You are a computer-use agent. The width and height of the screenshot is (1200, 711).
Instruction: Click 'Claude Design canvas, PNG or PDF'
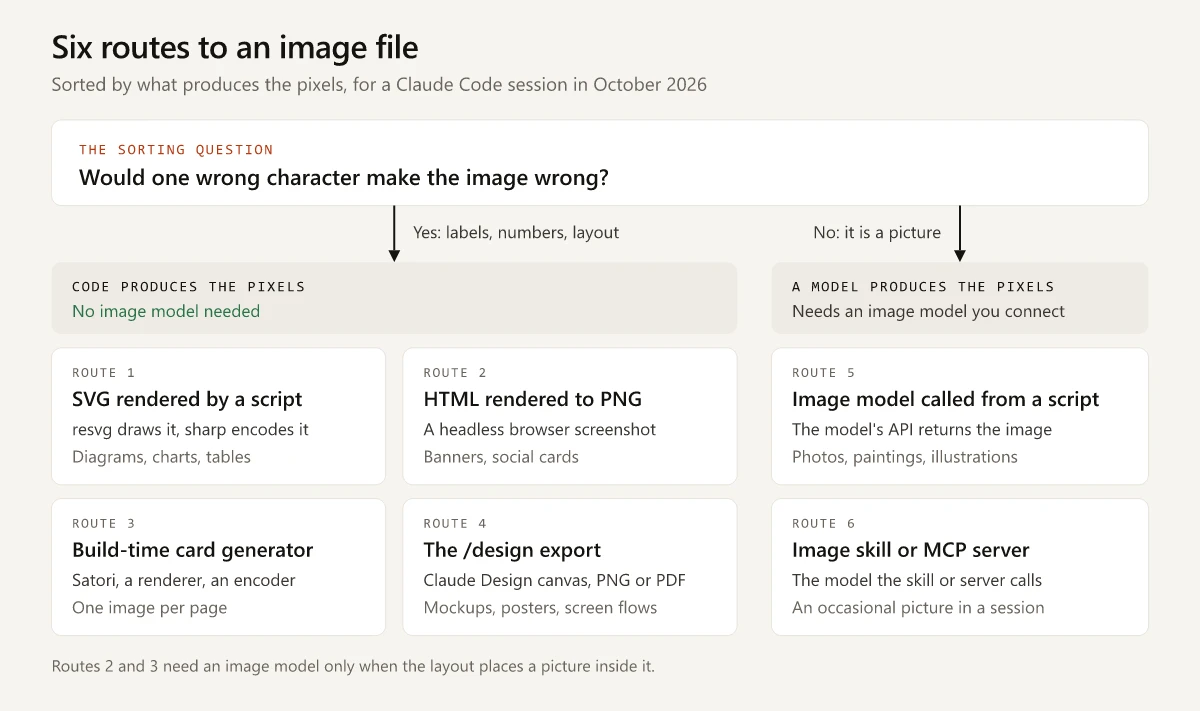[554, 580]
